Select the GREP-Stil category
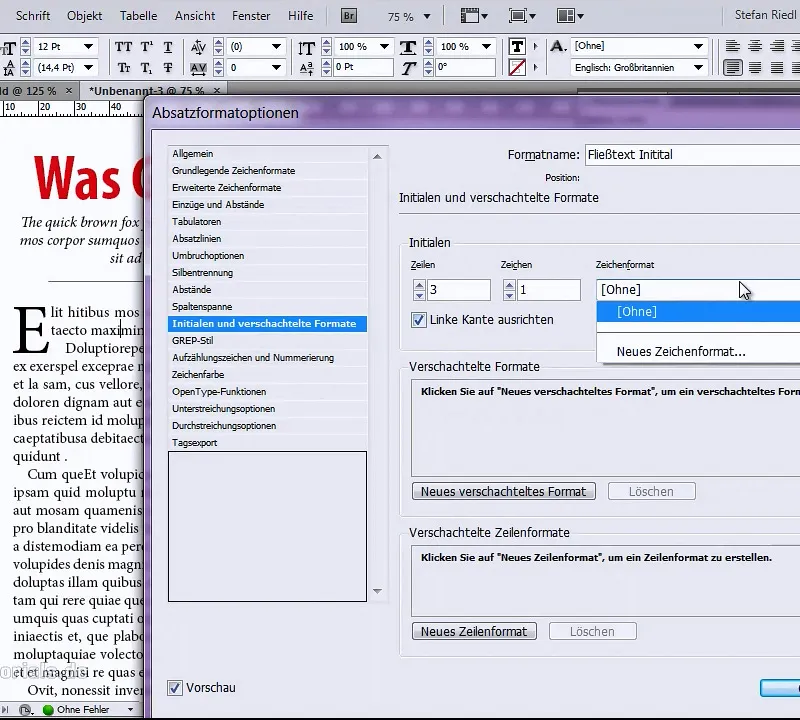 267,340
